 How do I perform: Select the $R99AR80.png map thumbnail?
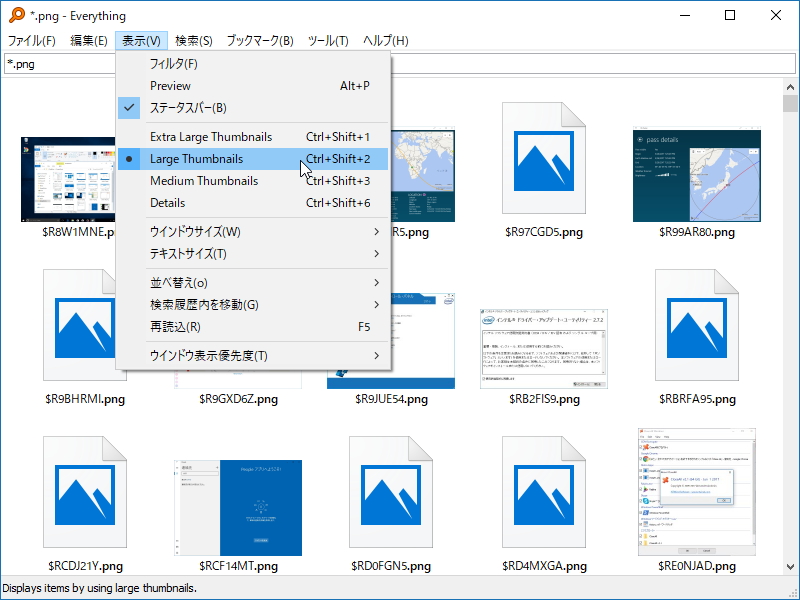click(x=695, y=175)
